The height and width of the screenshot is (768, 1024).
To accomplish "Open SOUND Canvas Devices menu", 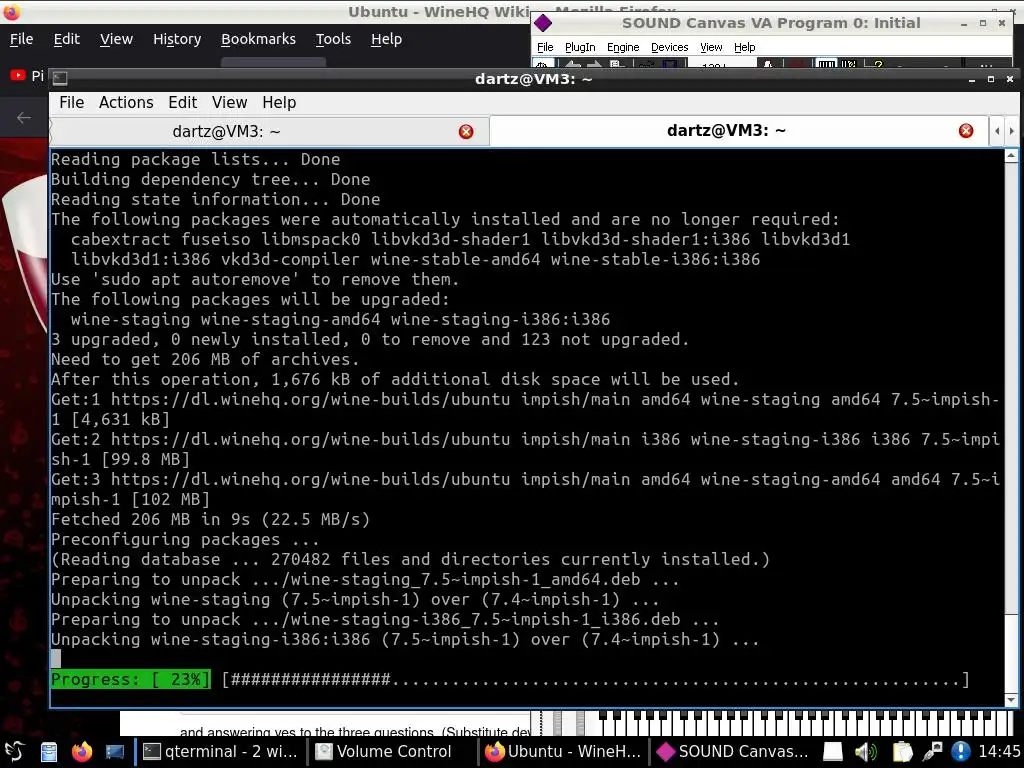I will click(x=669, y=47).
